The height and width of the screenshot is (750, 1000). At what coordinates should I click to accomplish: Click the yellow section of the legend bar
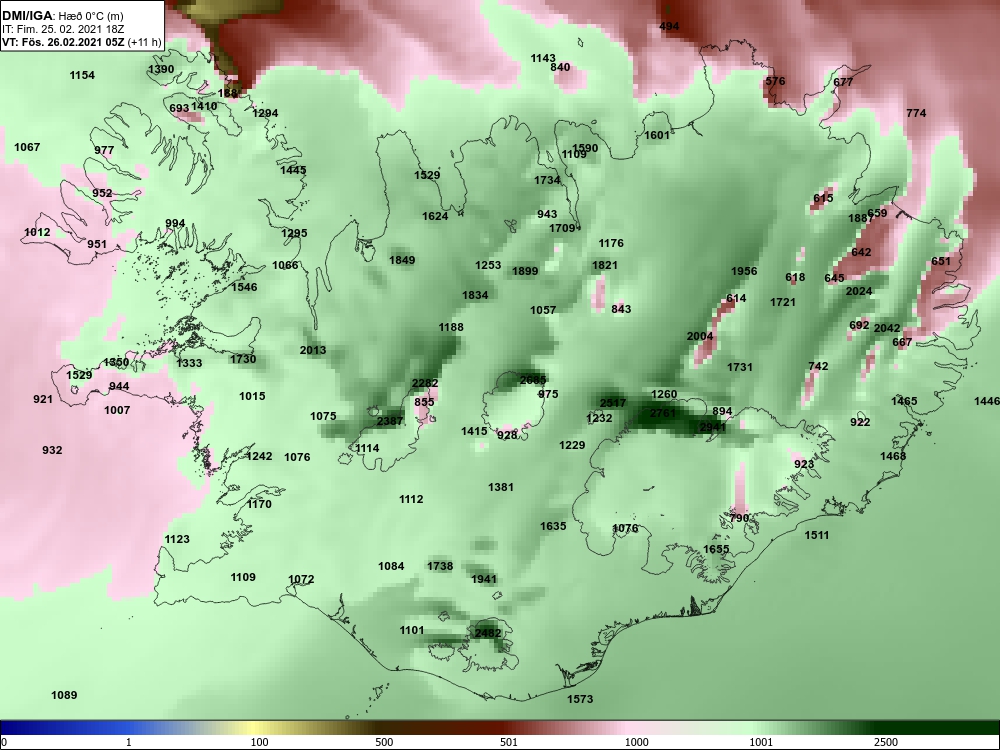[x=252, y=728]
